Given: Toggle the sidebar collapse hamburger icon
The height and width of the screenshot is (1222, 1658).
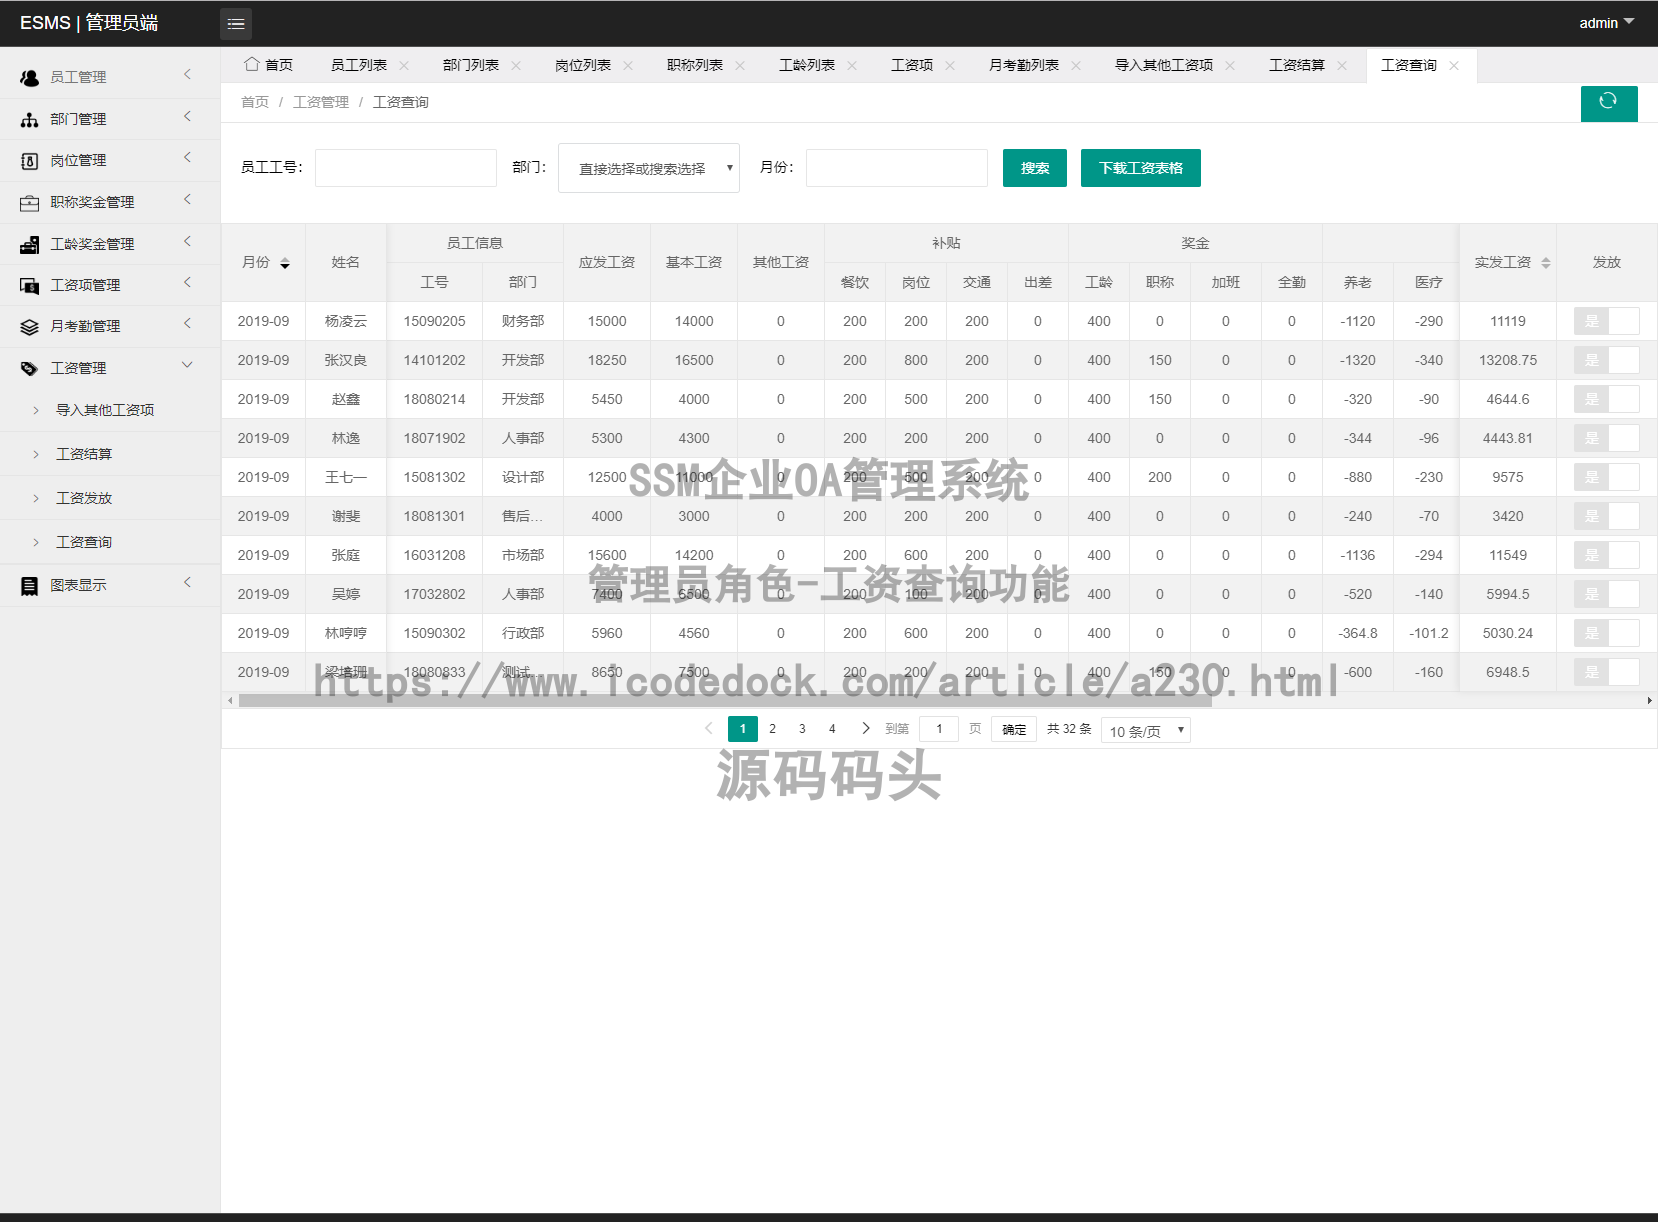Looking at the screenshot, I should click(x=236, y=23).
